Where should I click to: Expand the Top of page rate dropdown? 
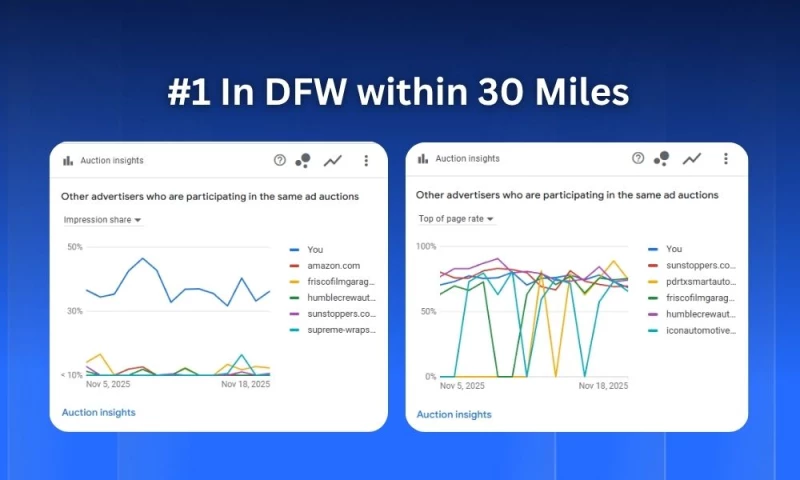pos(456,218)
